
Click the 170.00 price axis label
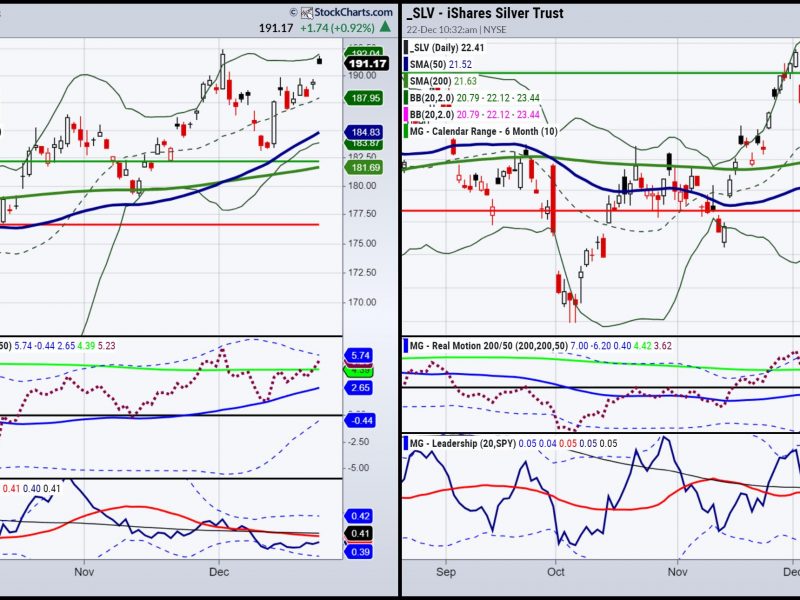pyautogui.click(x=362, y=302)
